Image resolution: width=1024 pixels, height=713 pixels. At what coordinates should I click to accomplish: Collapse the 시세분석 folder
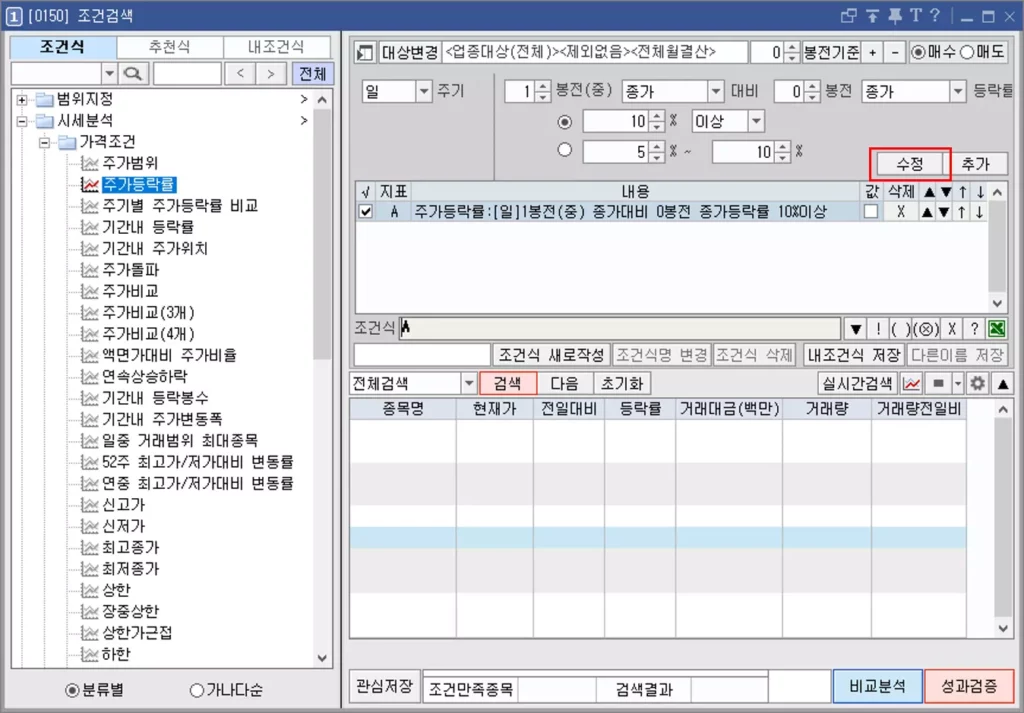click(22, 121)
